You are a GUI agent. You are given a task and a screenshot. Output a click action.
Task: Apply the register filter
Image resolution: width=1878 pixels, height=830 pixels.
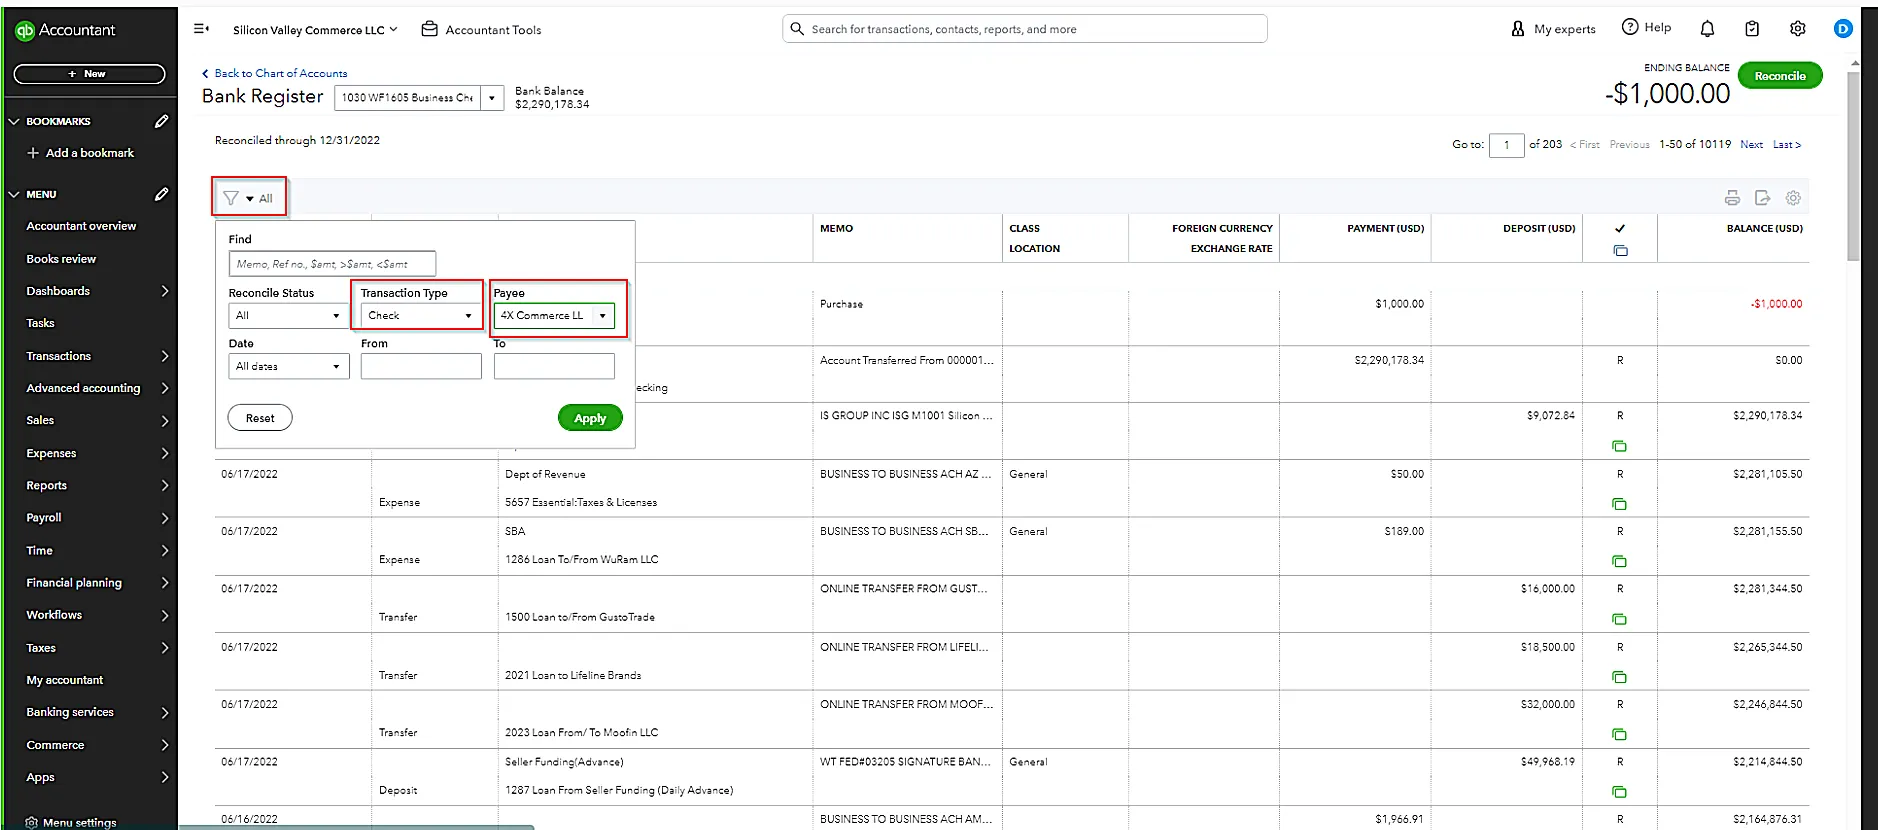(590, 418)
